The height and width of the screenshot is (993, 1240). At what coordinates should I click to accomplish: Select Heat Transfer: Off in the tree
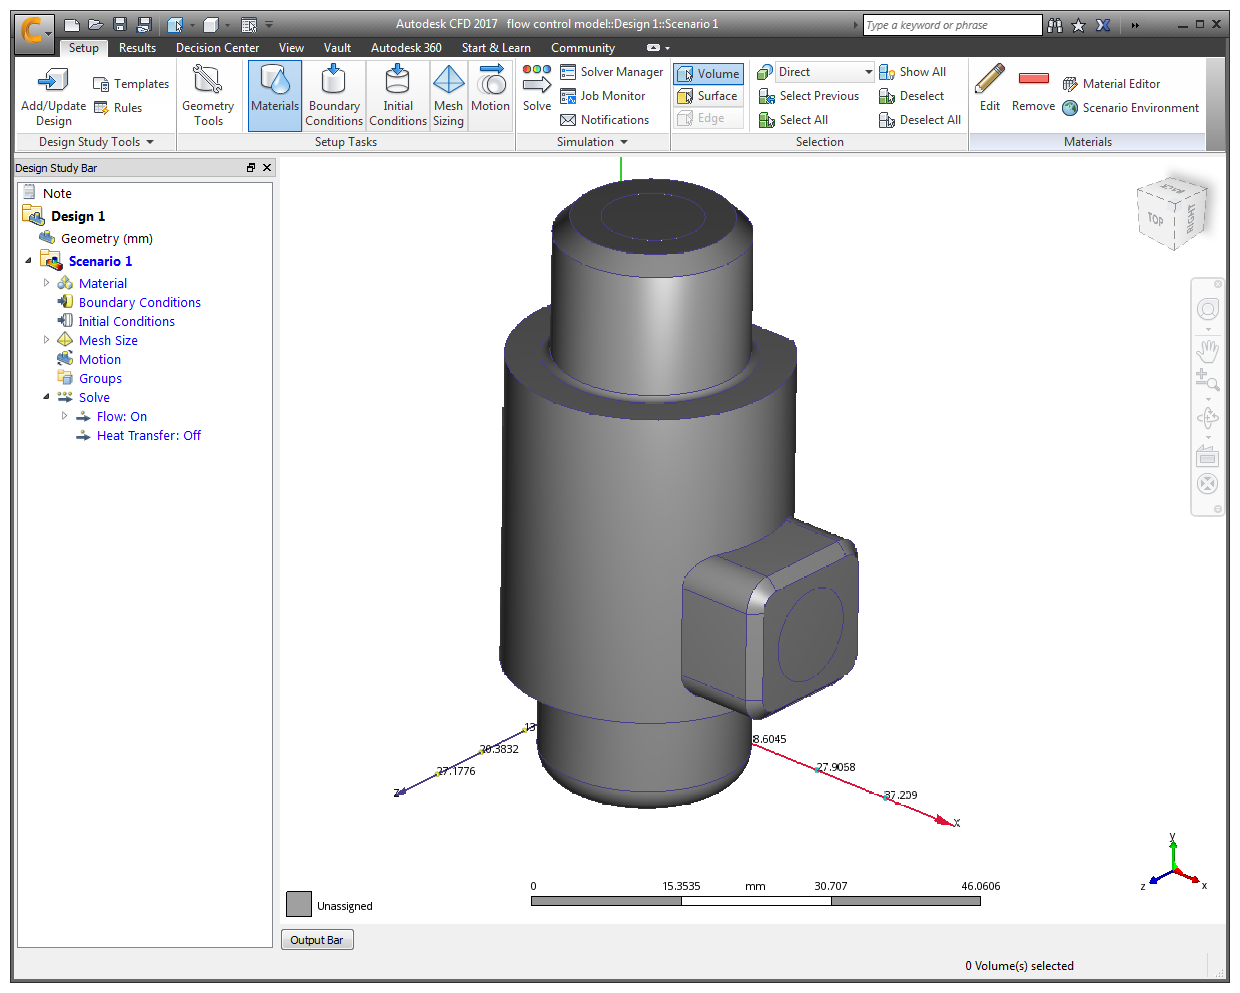148,435
